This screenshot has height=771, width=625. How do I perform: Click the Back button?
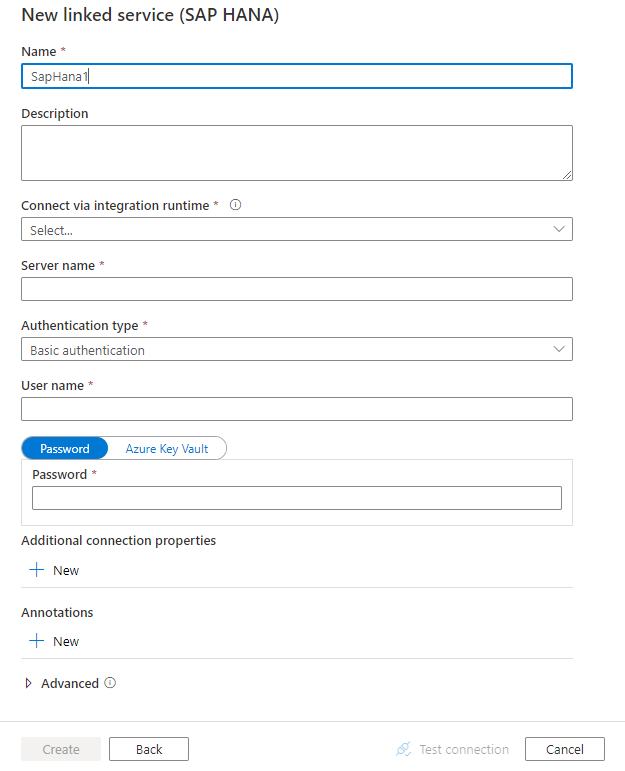[x=149, y=749]
